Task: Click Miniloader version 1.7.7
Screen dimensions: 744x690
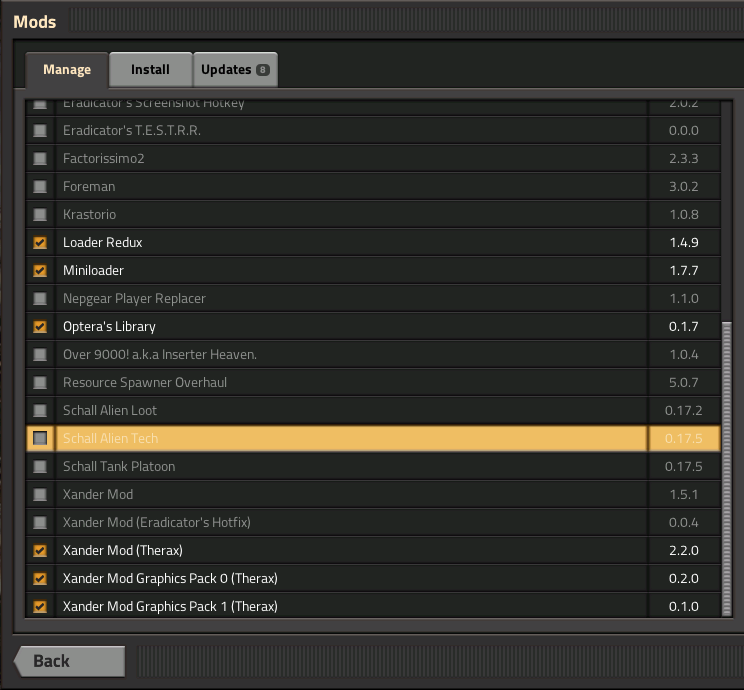Action: pos(684,270)
